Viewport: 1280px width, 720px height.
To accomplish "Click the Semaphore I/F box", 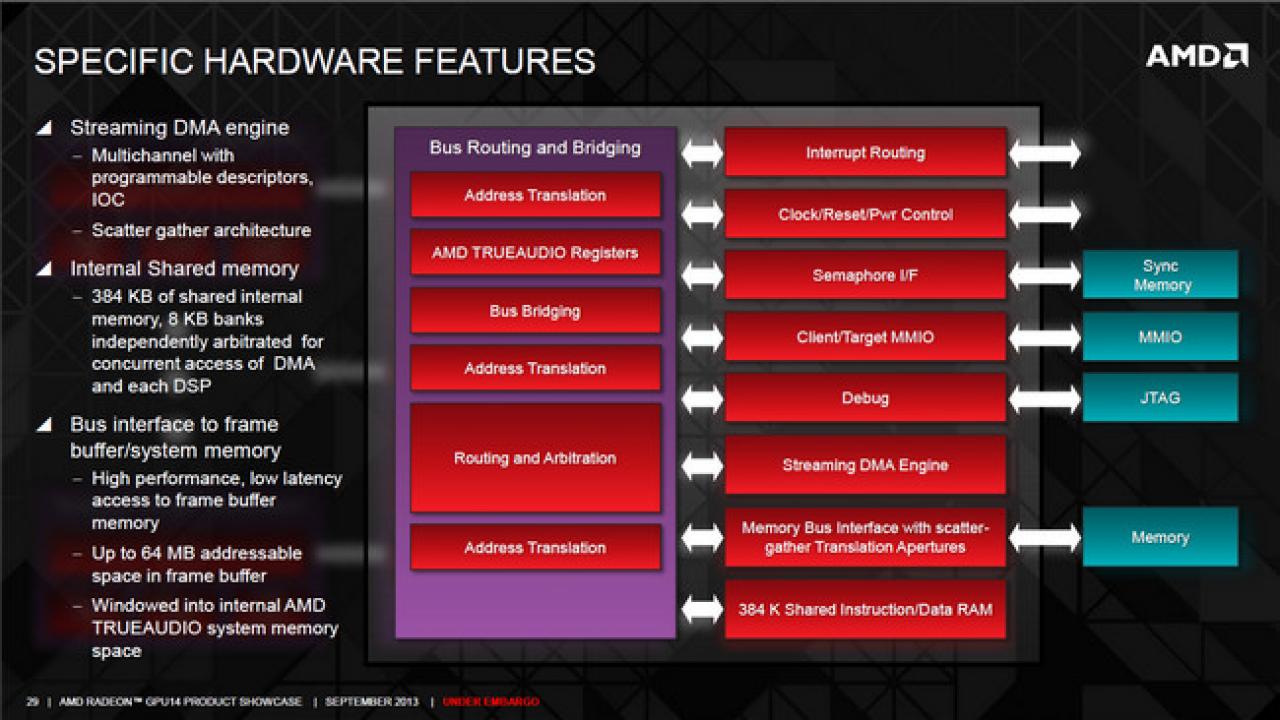I will point(865,275).
